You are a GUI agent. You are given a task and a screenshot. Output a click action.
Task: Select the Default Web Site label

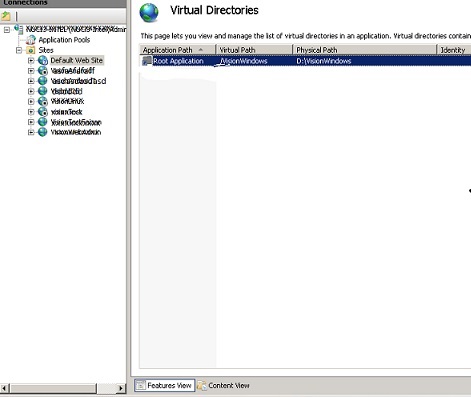point(77,60)
